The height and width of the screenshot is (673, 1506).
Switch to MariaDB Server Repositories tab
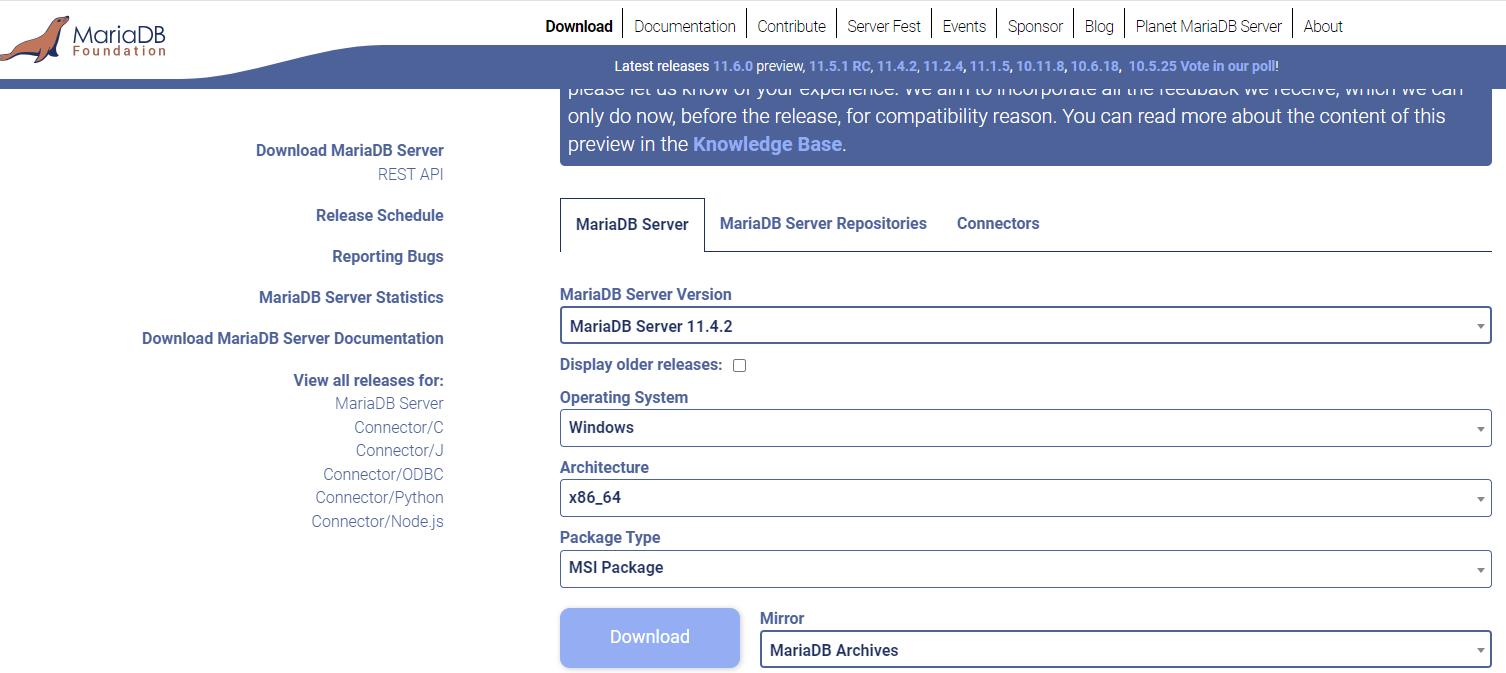[x=823, y=223]
